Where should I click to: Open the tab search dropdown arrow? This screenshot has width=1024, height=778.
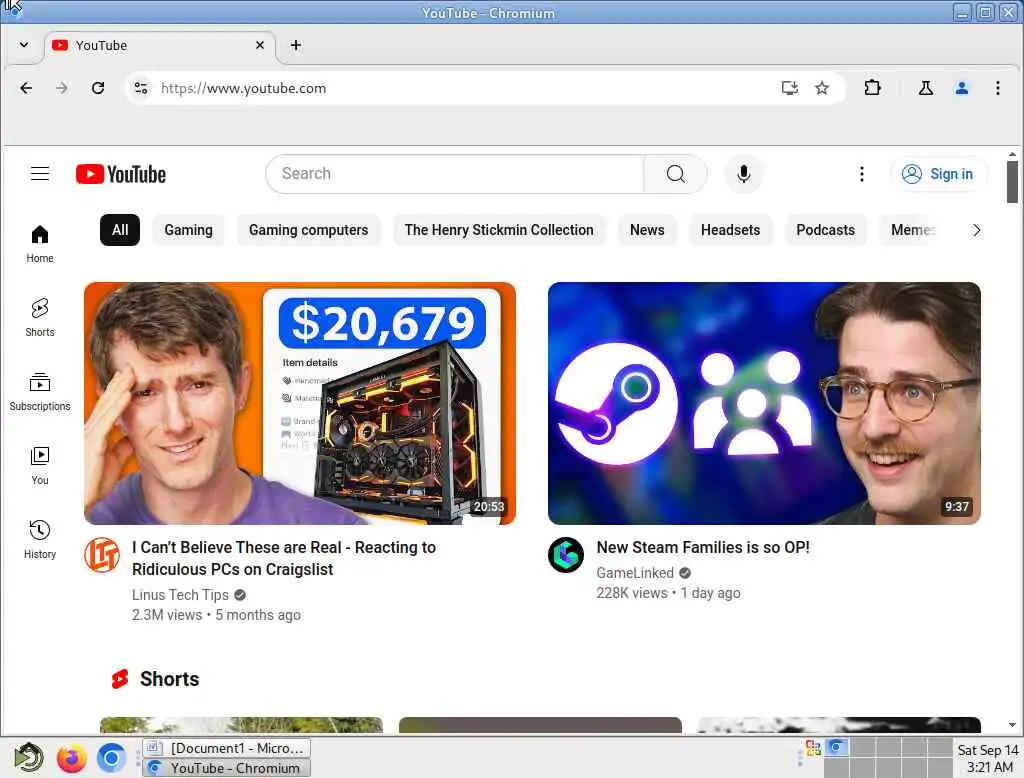pyautogui.click(x=24, y=45)
